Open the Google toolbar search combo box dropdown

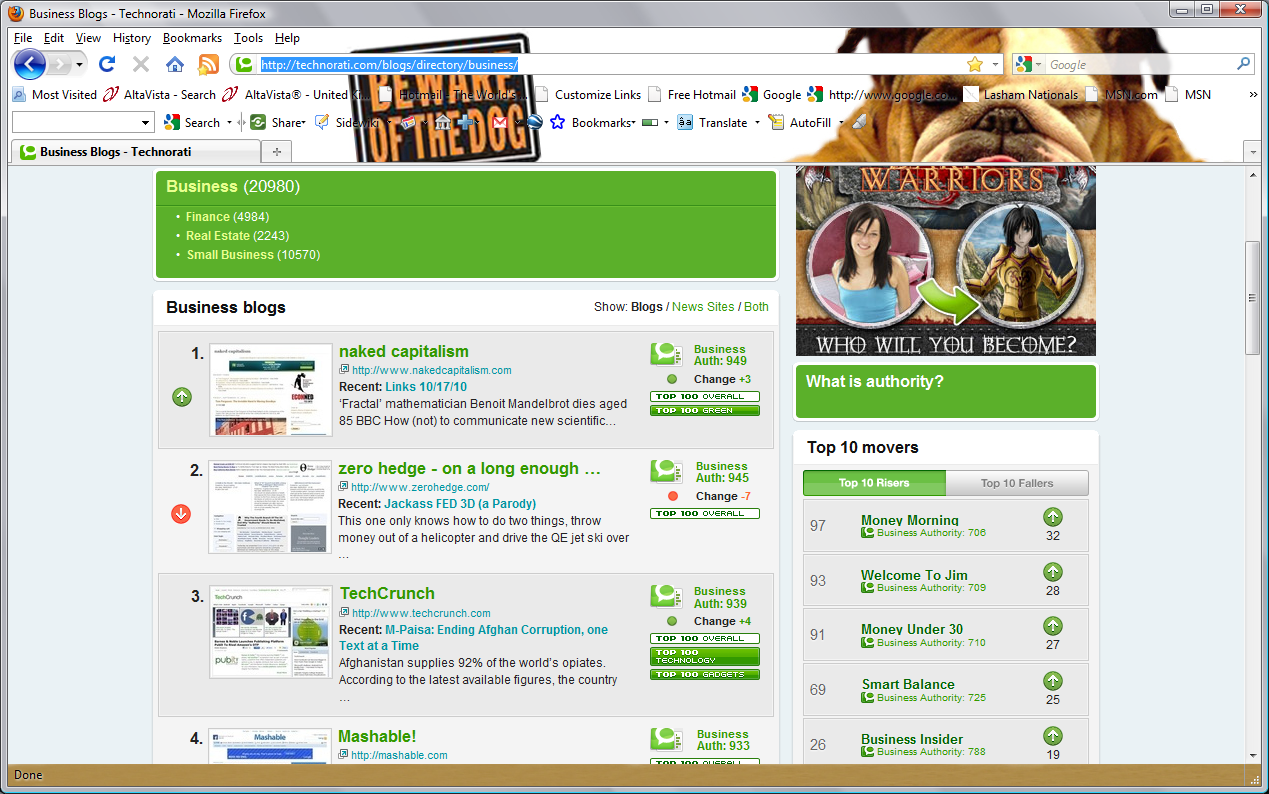pyautogui.click(x=145, y=122)
